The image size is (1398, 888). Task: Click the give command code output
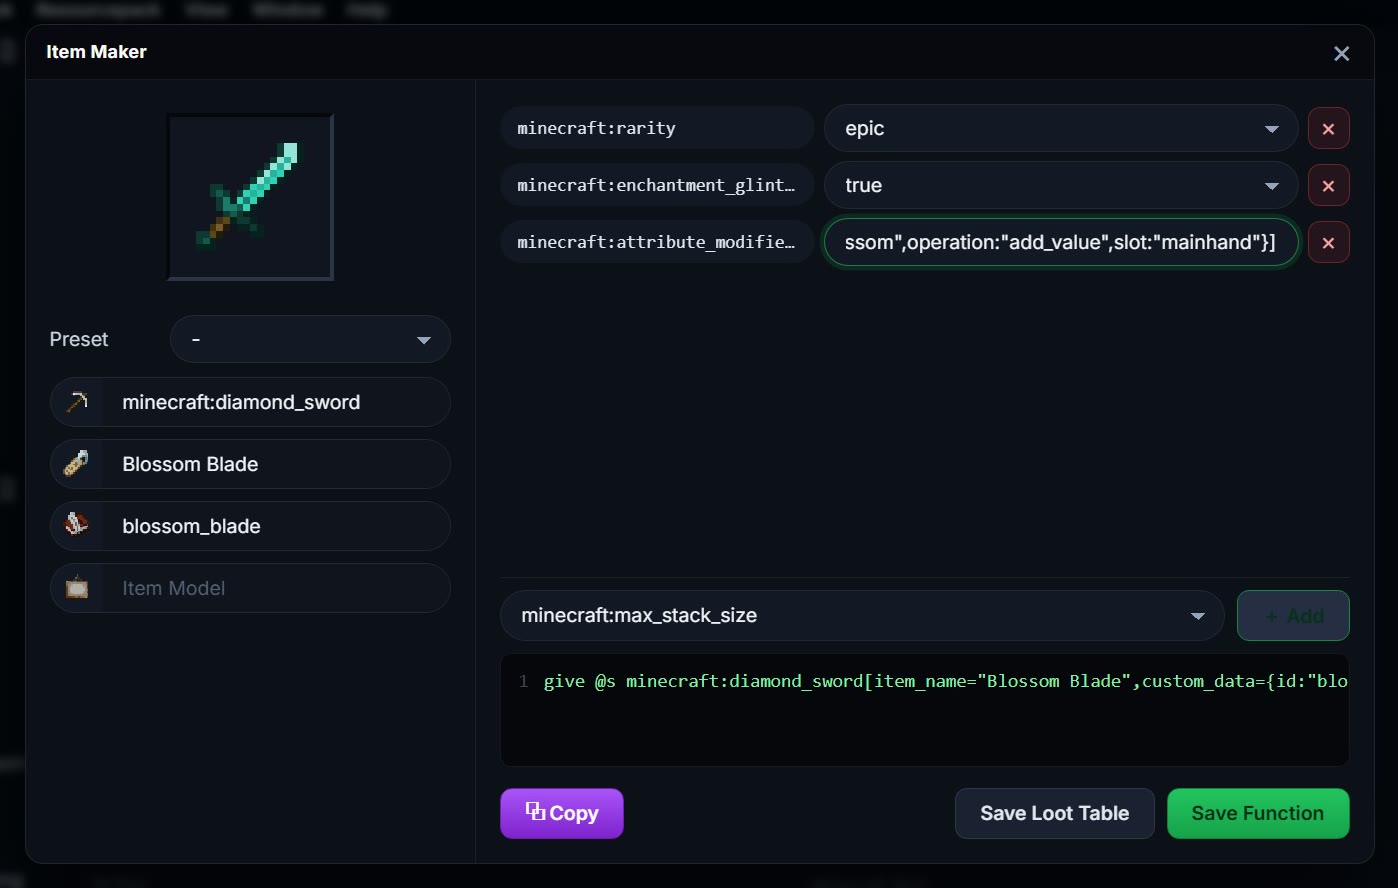[x=925, y=710]
